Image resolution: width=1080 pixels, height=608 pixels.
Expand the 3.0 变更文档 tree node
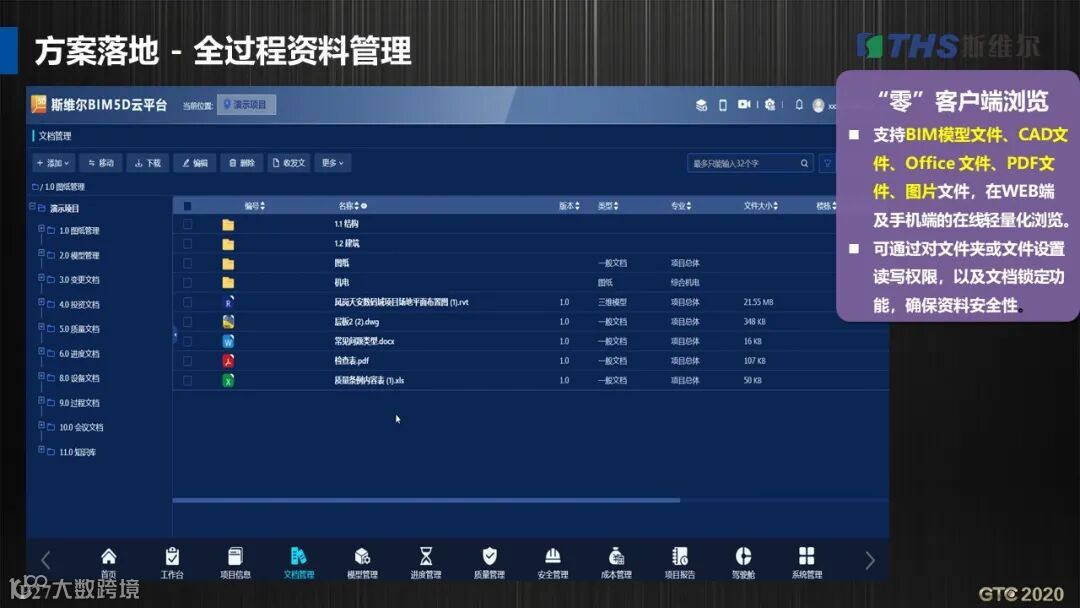(41, 277)
